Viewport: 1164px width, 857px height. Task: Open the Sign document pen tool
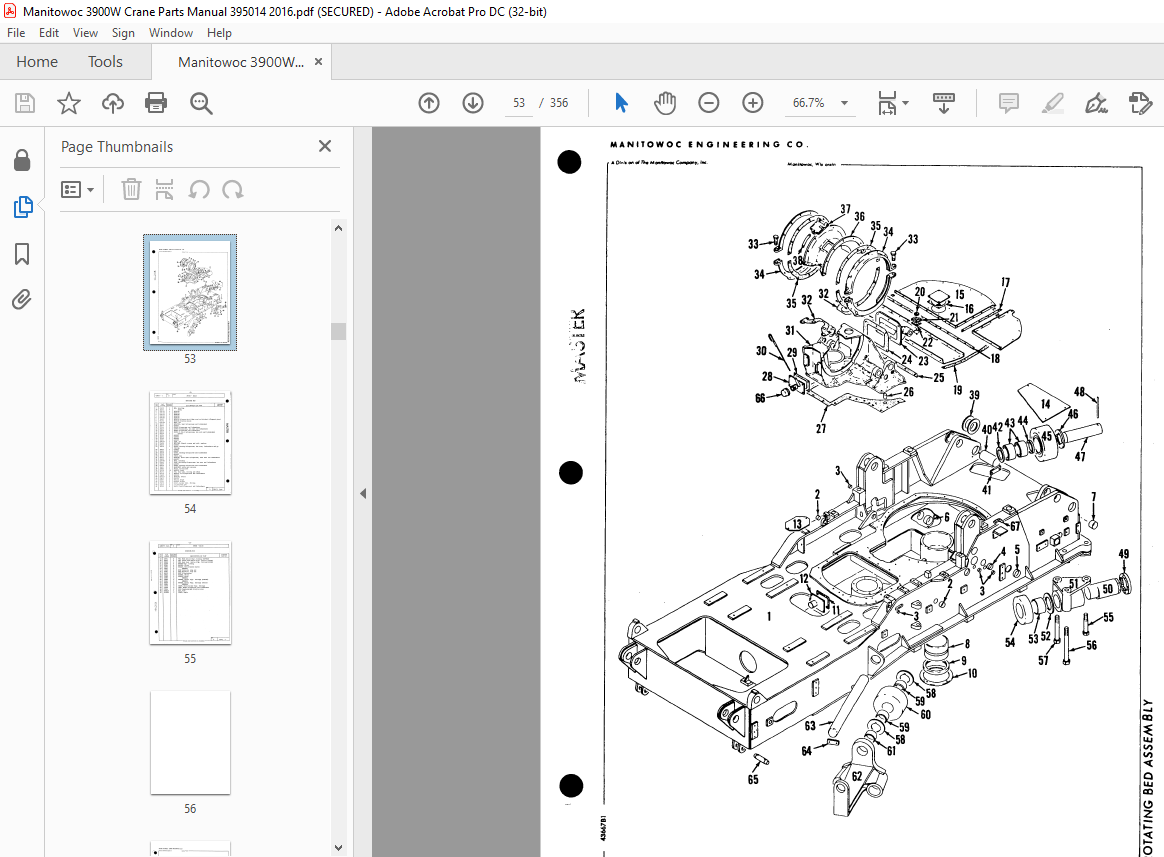[1096, 102]
